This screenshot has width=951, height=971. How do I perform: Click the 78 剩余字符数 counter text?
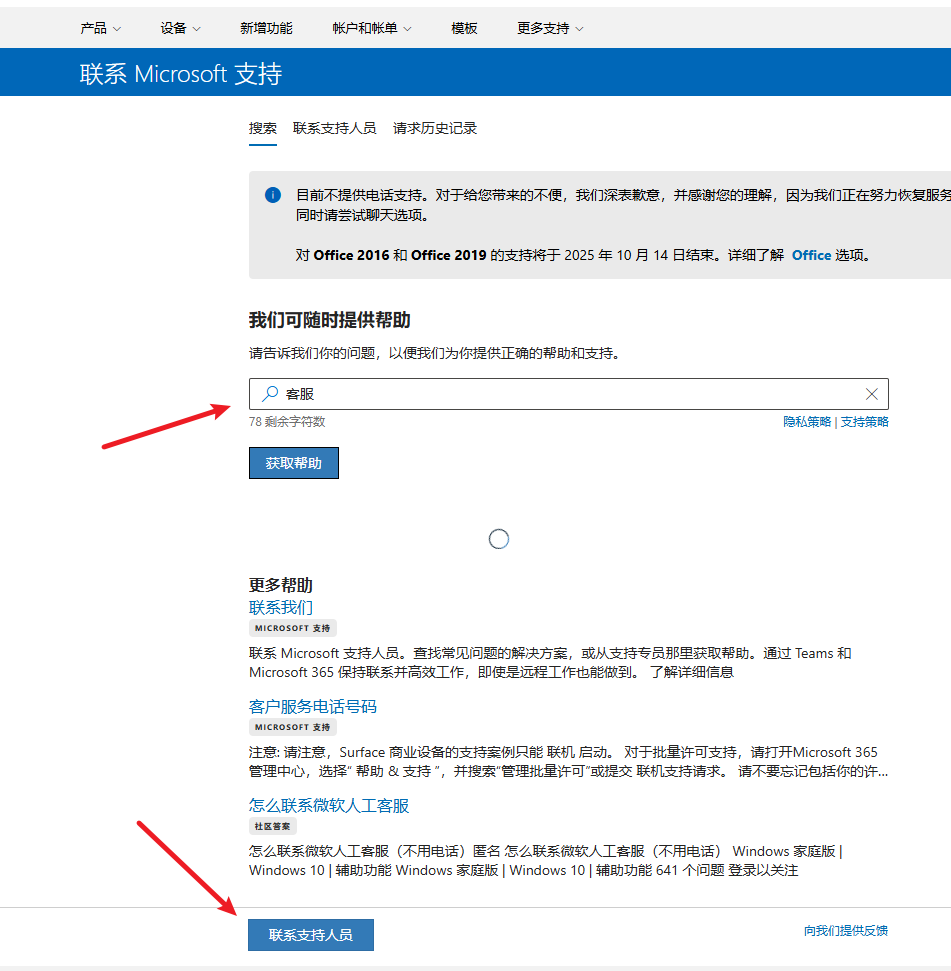[x=287, y=422]
